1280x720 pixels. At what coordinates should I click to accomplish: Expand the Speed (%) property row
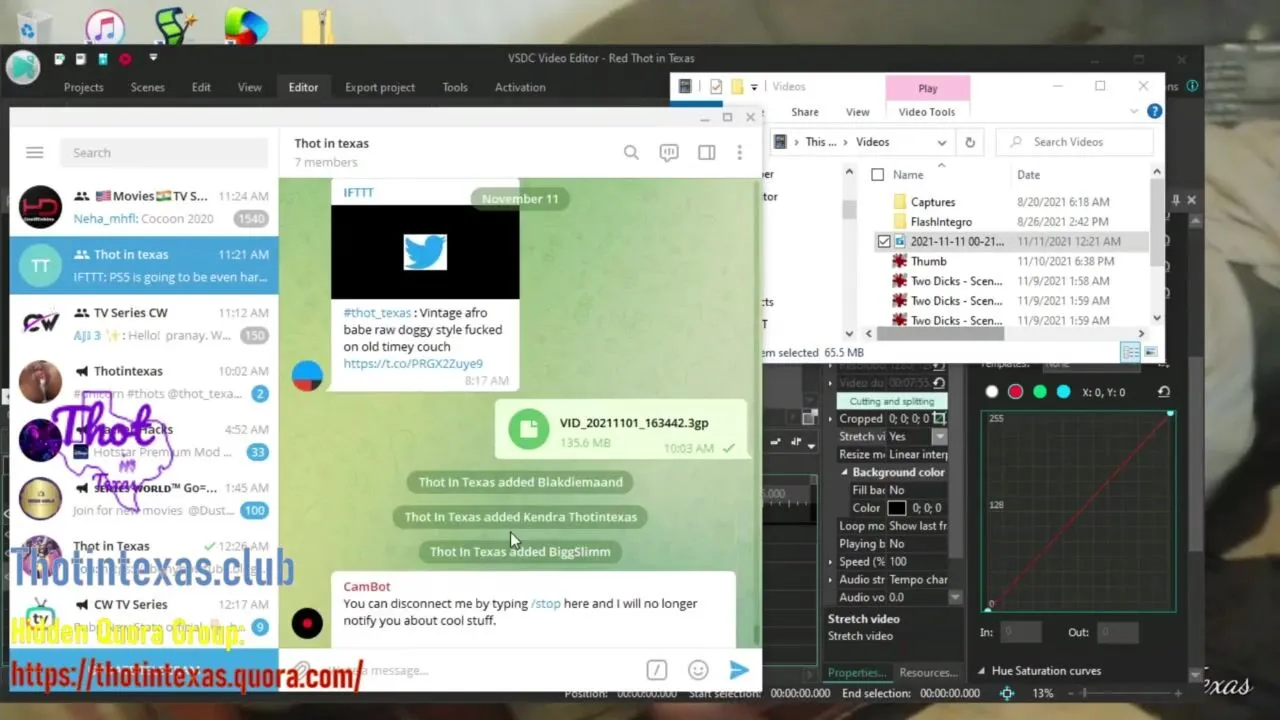coord(831,562)
